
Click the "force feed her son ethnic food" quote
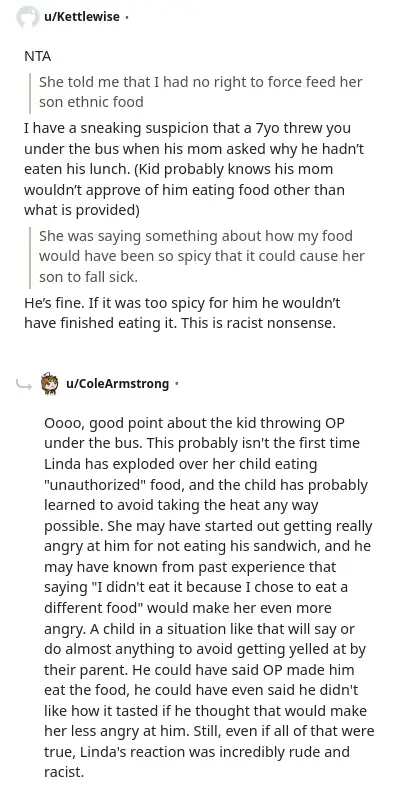tap(201, 92)
